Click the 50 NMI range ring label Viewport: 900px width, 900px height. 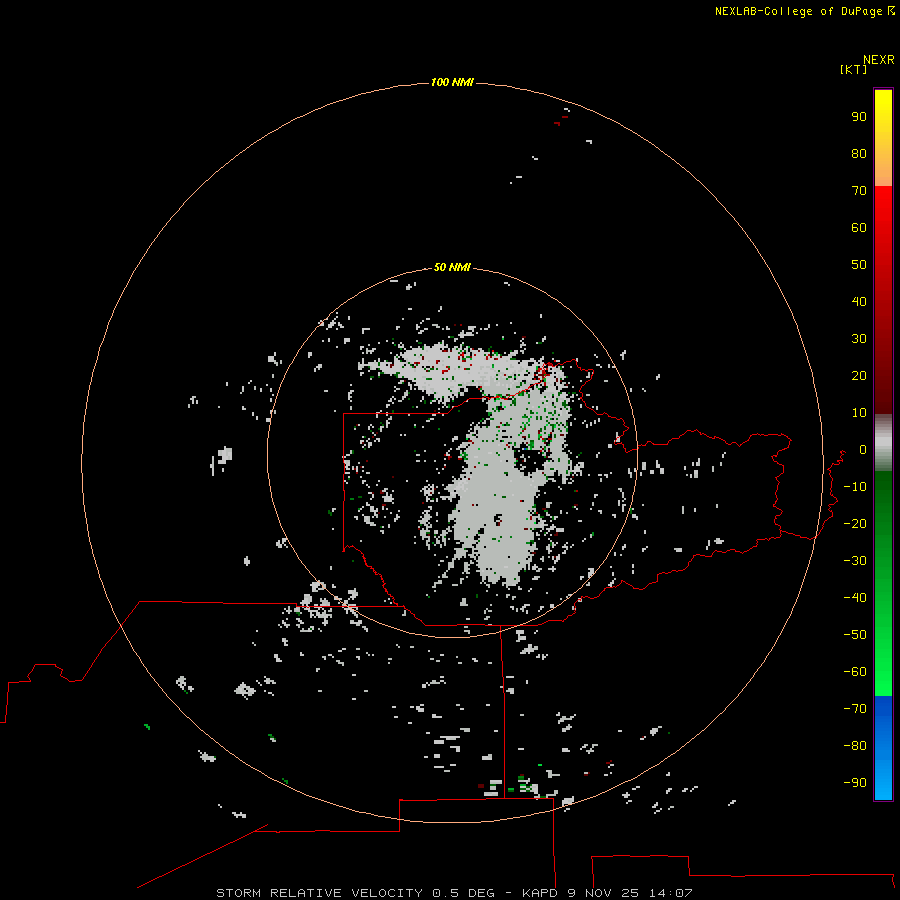tap(452, 267)
